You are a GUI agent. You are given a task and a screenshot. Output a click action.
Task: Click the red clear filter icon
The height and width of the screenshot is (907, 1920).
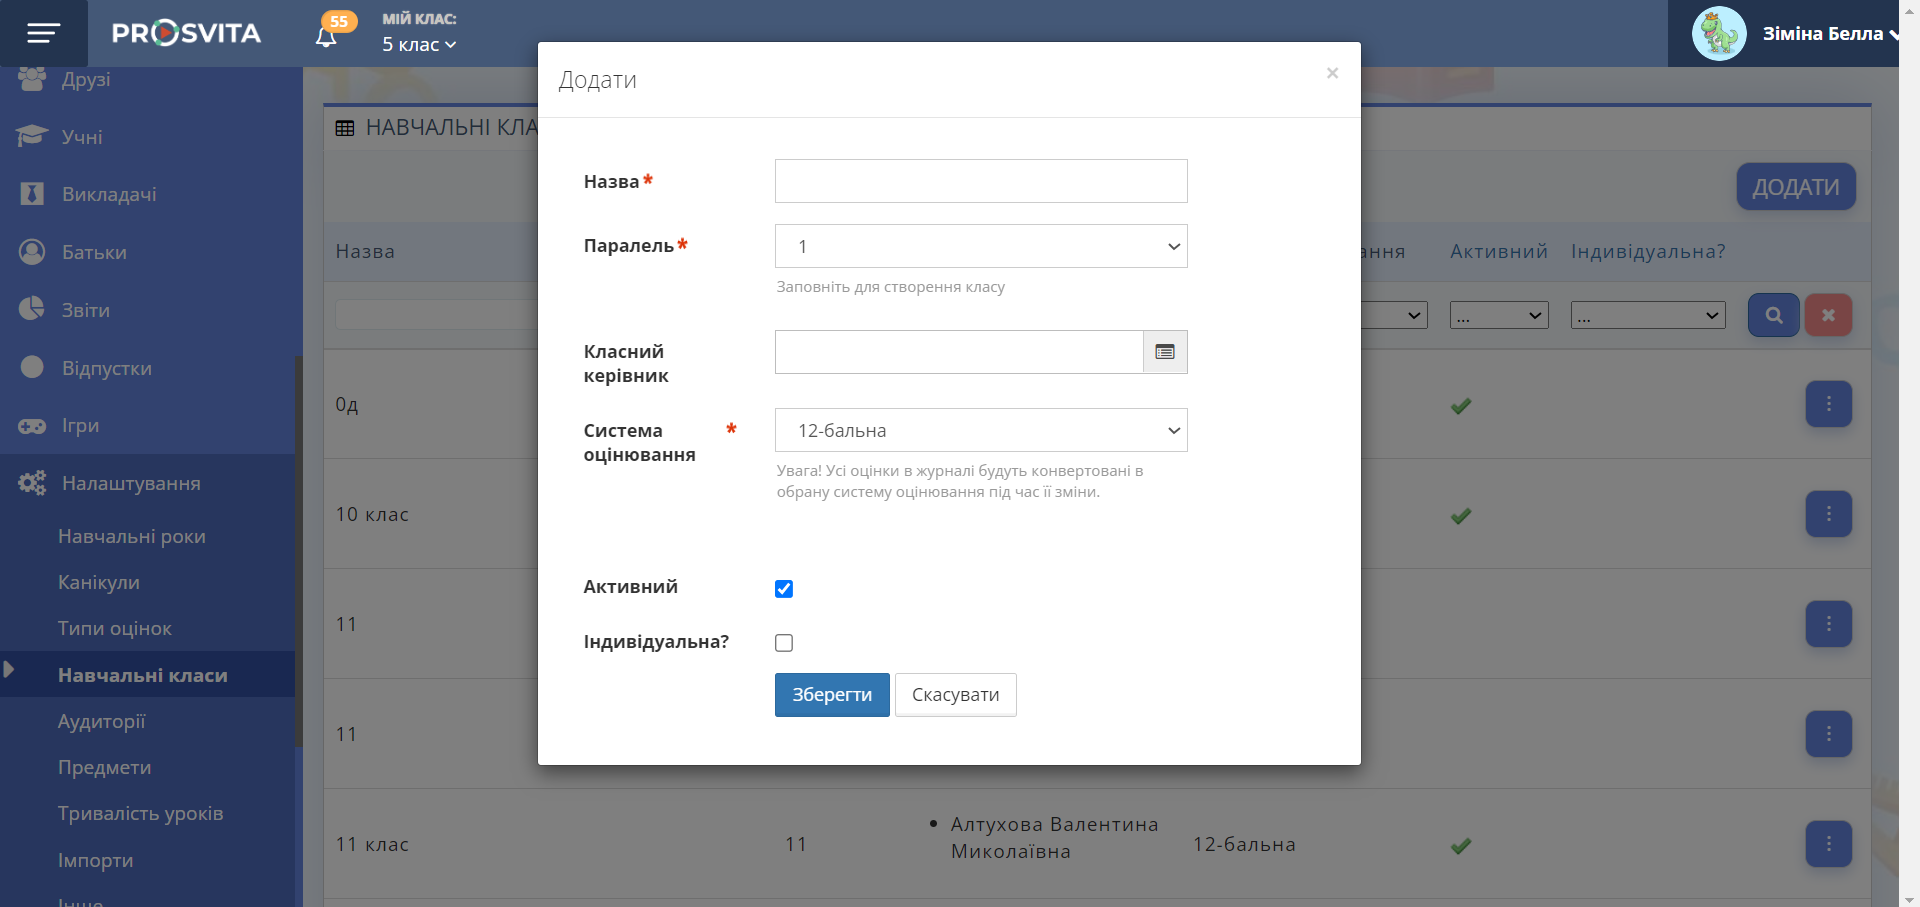1827,315
